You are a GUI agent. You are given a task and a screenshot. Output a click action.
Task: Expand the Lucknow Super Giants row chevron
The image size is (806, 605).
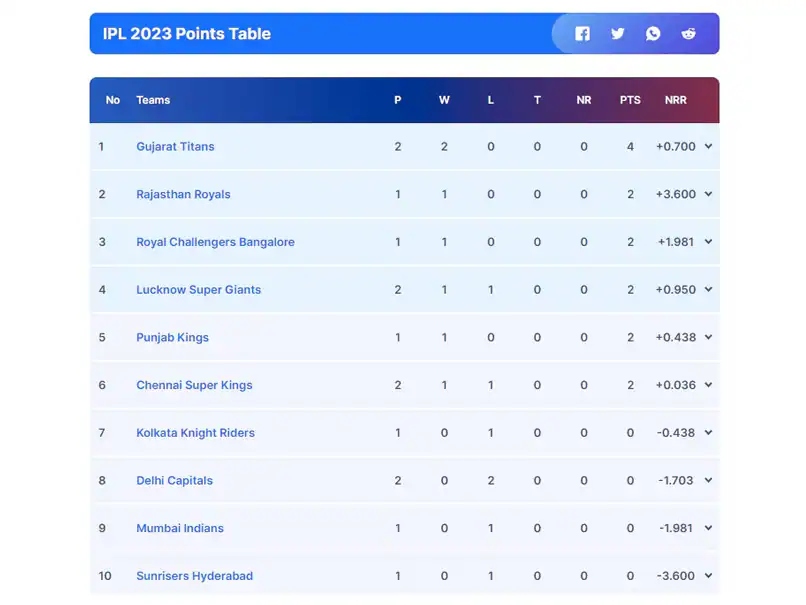(x=708, y=289)
